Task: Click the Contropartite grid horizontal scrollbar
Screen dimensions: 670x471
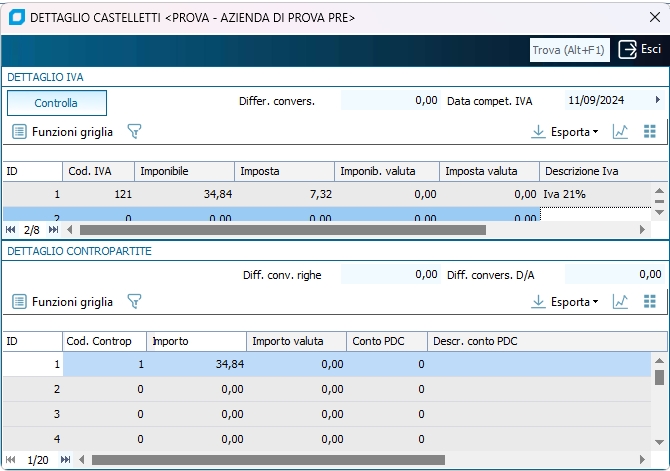Action: (x=268, y=460)
